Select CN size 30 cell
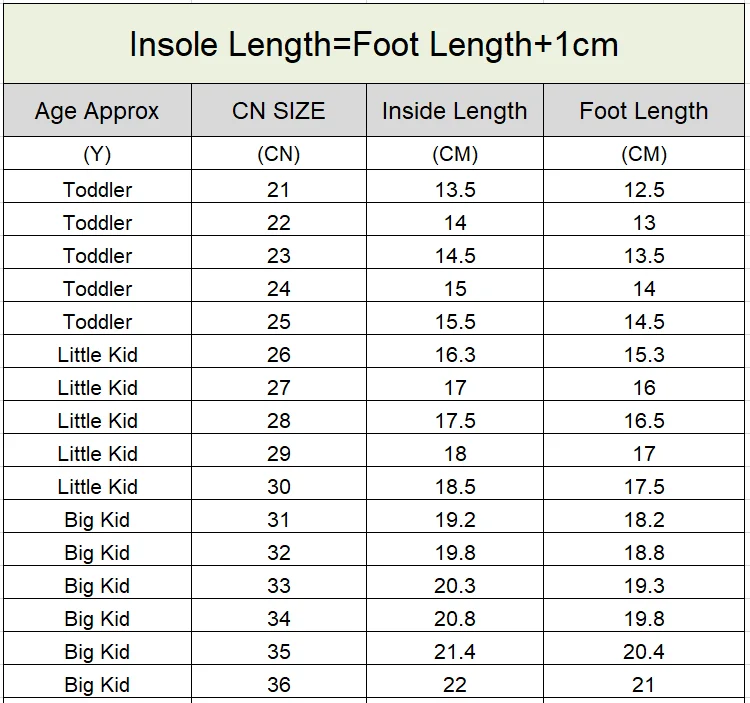750x703 pixels. [x=279, y=487]
